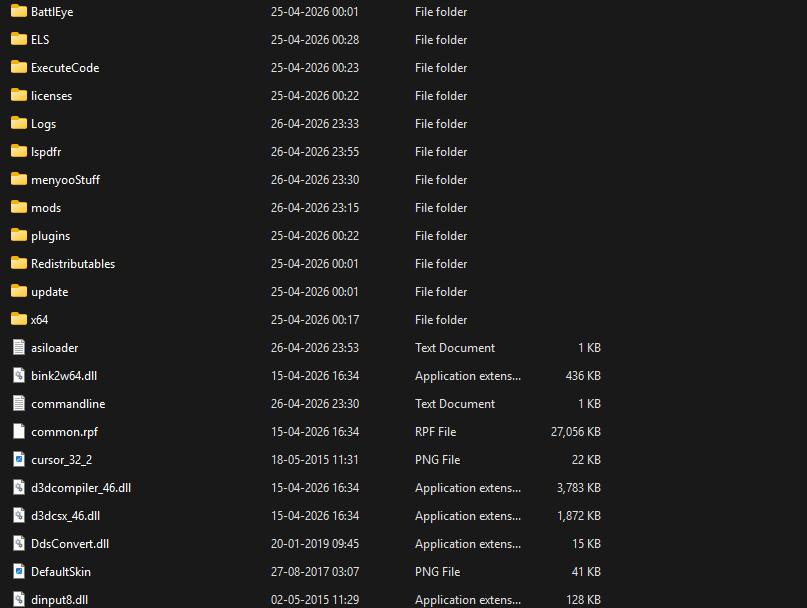Image resolution: width=807 pixels, height=608 pixels.
Task: Select the lspdfr folder icon
Action: pyautogui.click(x=18, y=152)
